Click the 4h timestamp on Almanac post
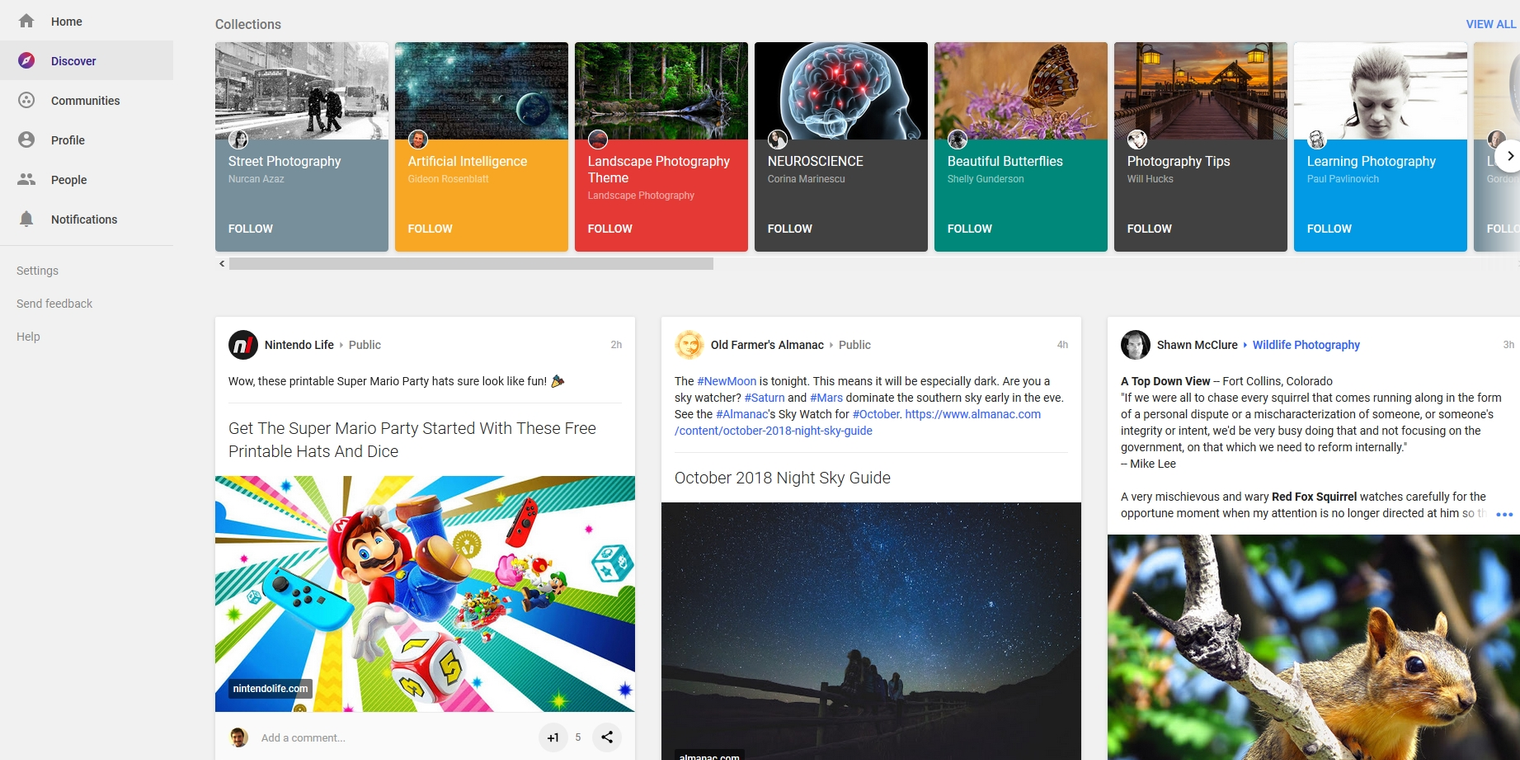The height and width of the screenshot is (760, 1520). pos(1062,345)
